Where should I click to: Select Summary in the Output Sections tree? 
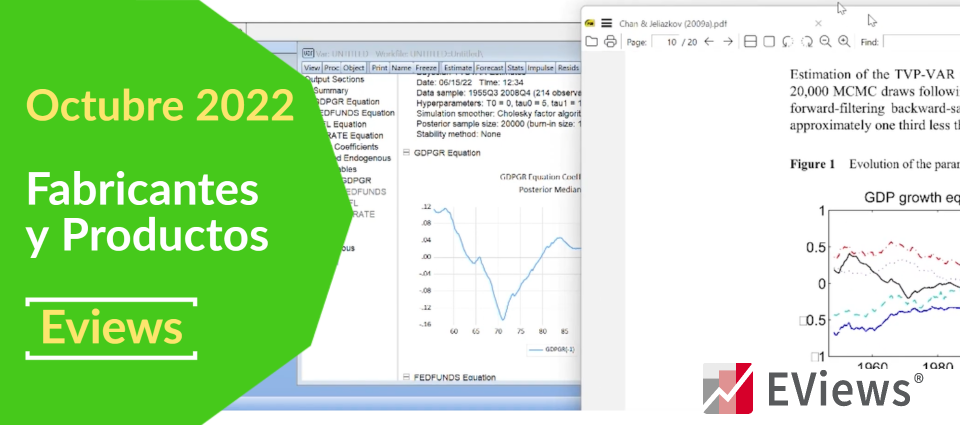pos(331,91)
